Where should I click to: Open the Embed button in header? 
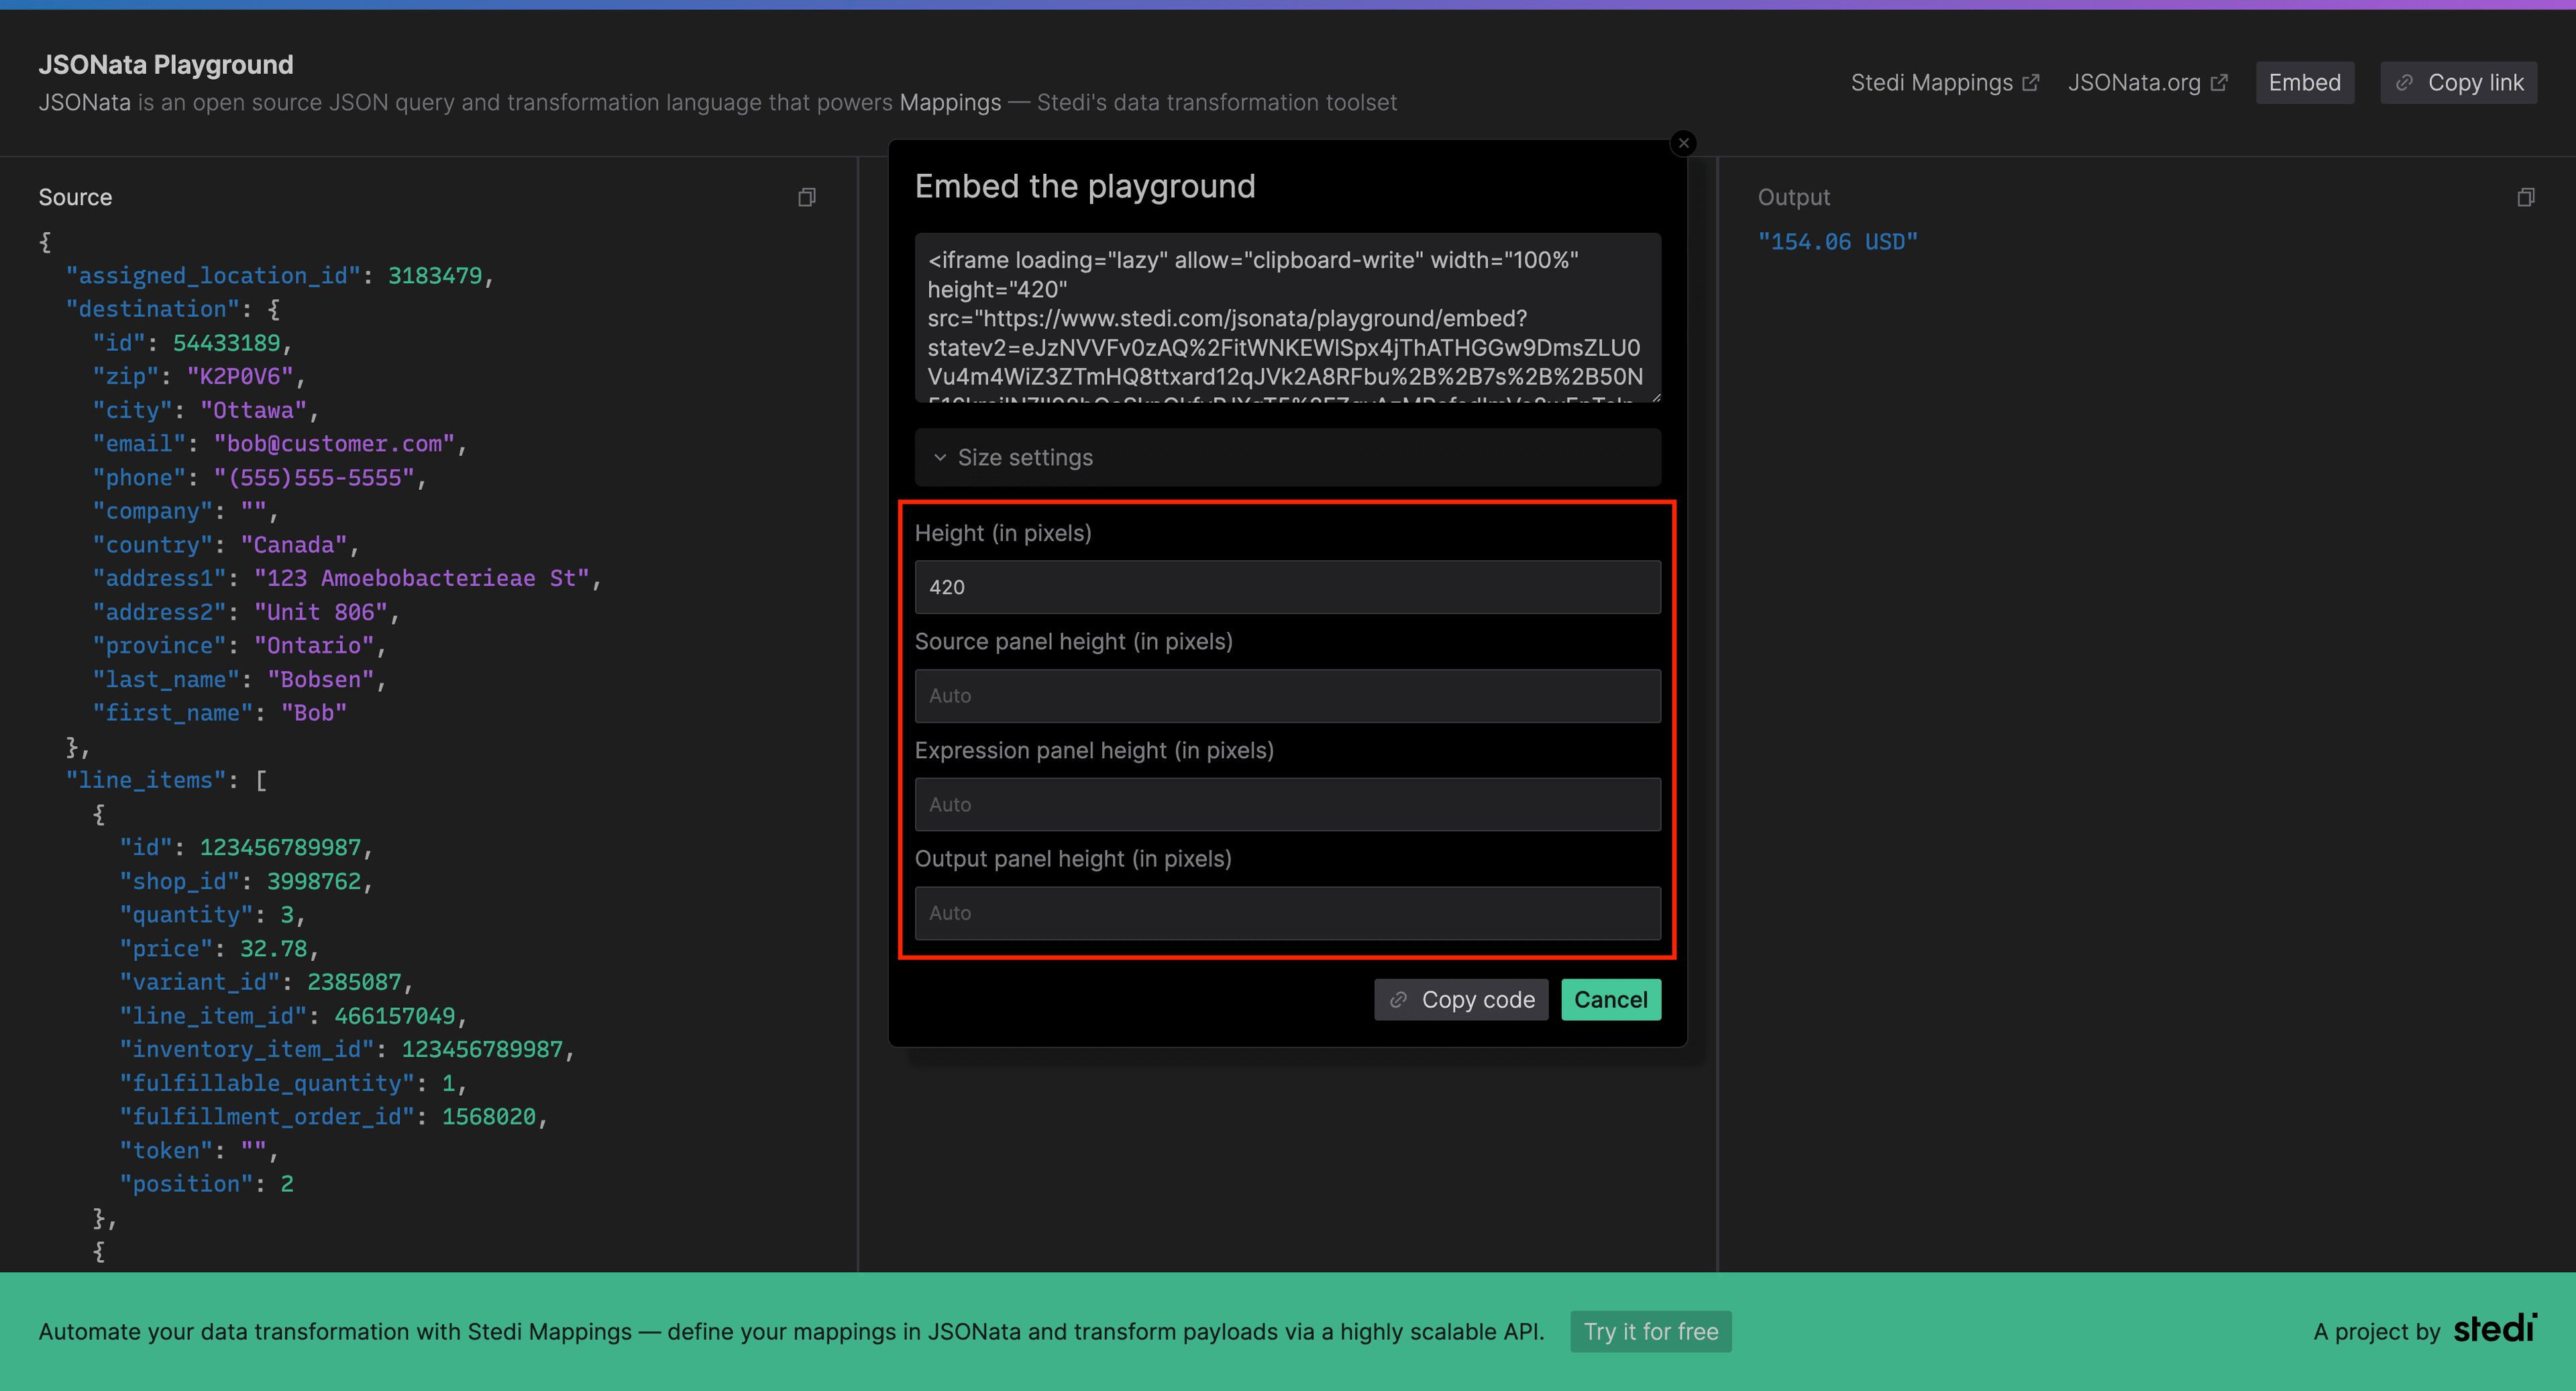tap(2304, 83)
